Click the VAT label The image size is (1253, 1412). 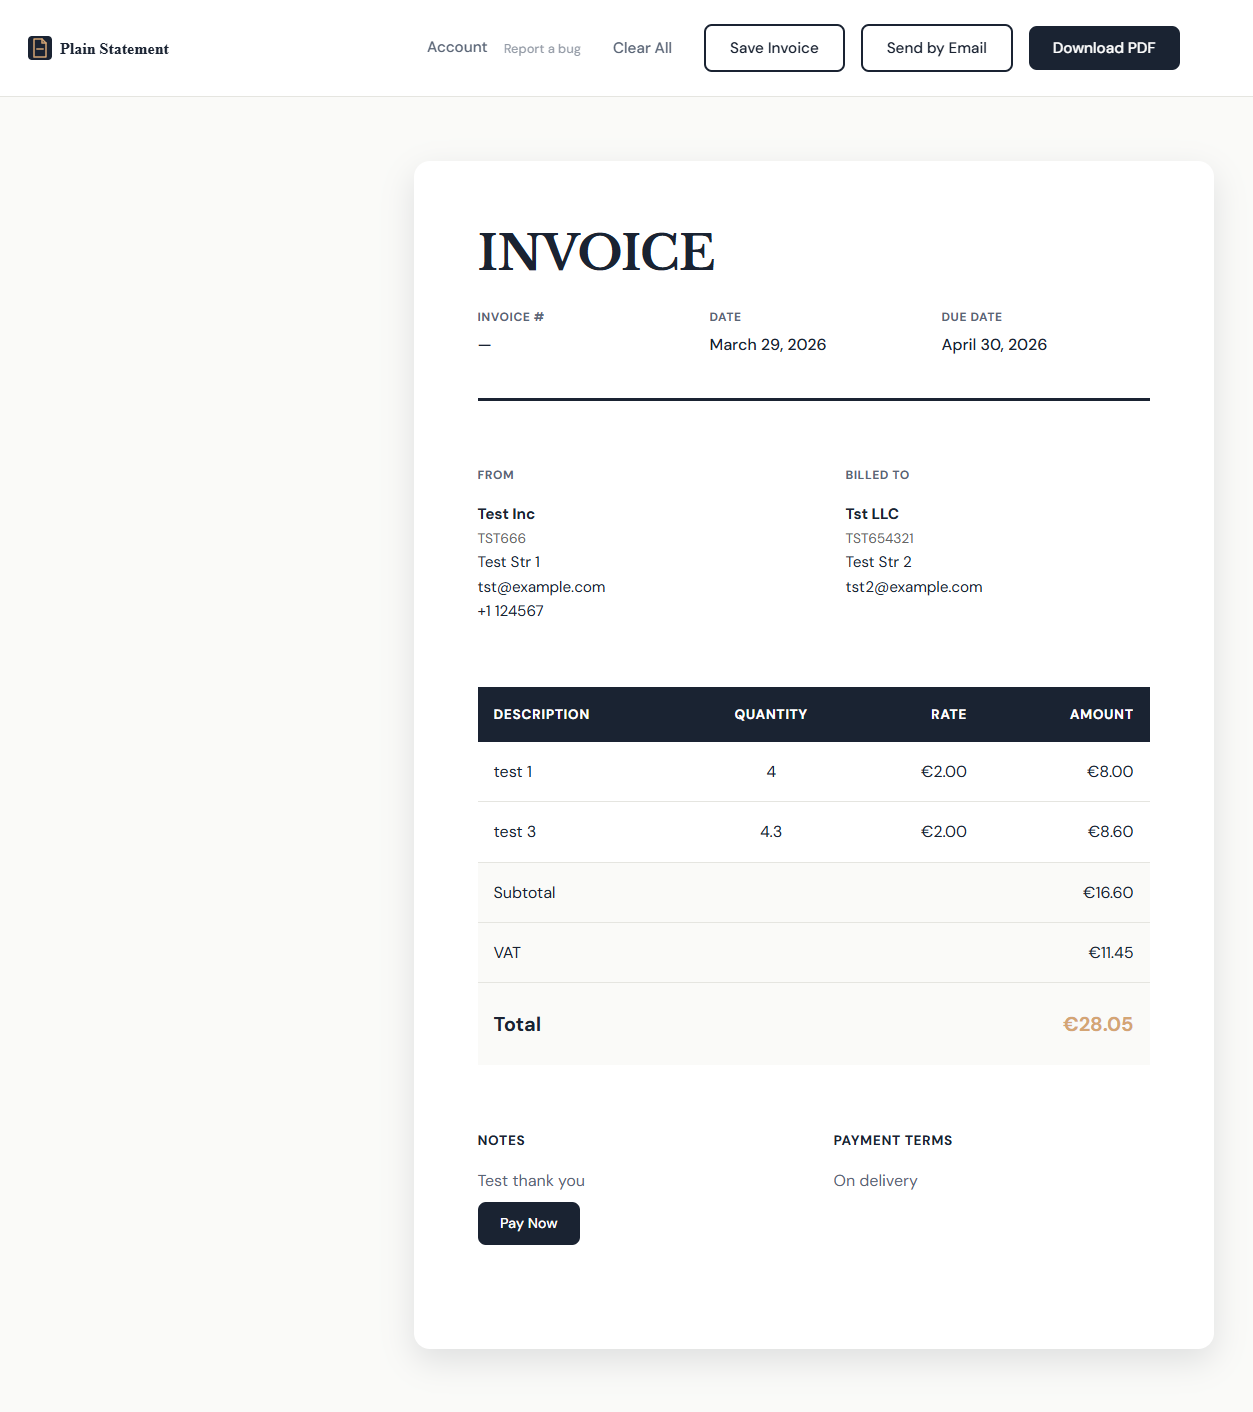pyautogui.click(x=507, y=953)
